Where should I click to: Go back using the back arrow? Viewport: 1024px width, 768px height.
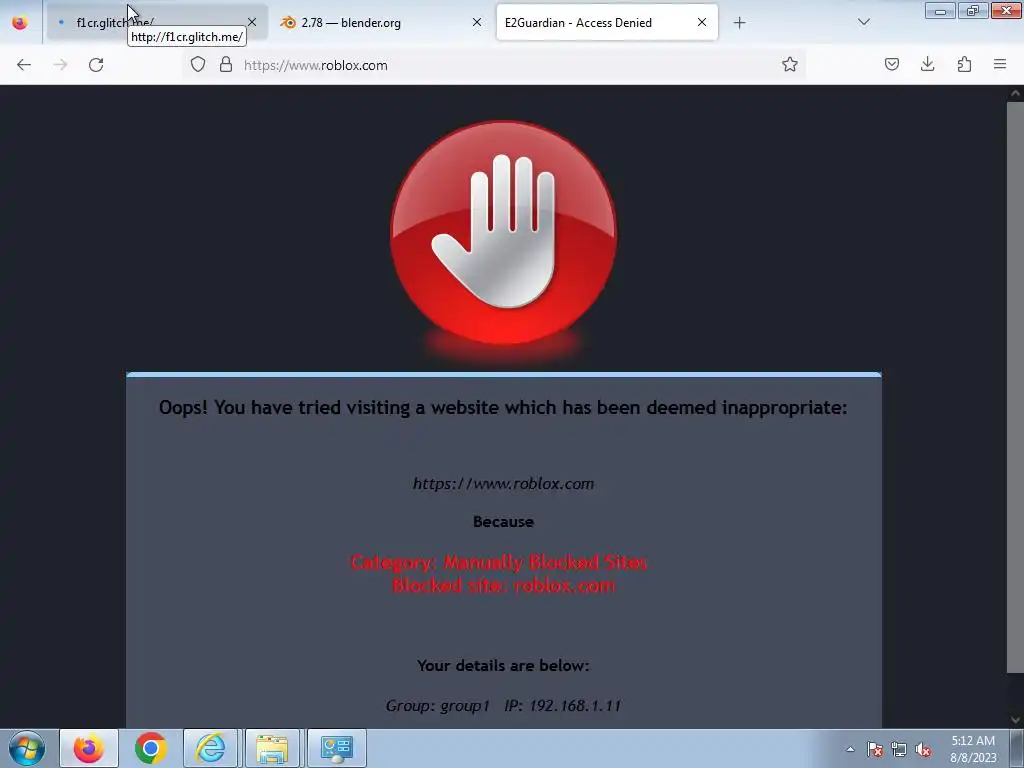point(24,65)
